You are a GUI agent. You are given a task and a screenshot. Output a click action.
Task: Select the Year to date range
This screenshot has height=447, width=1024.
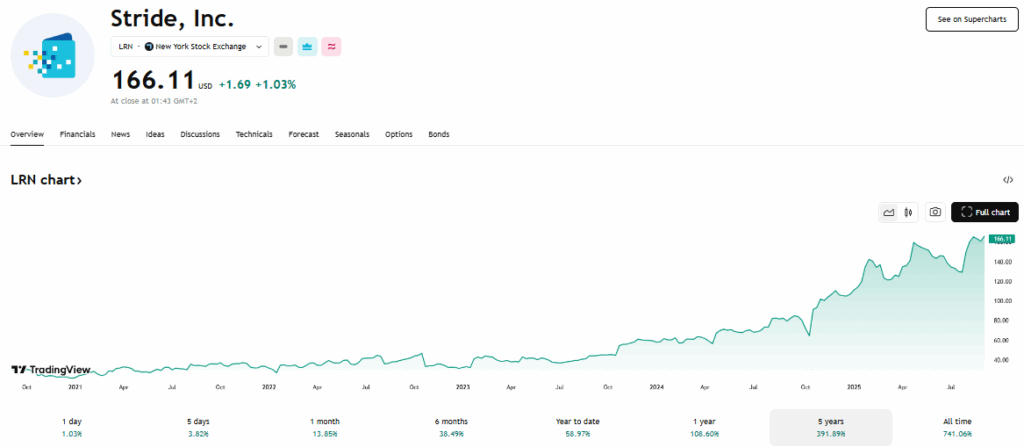coord(578,427)
